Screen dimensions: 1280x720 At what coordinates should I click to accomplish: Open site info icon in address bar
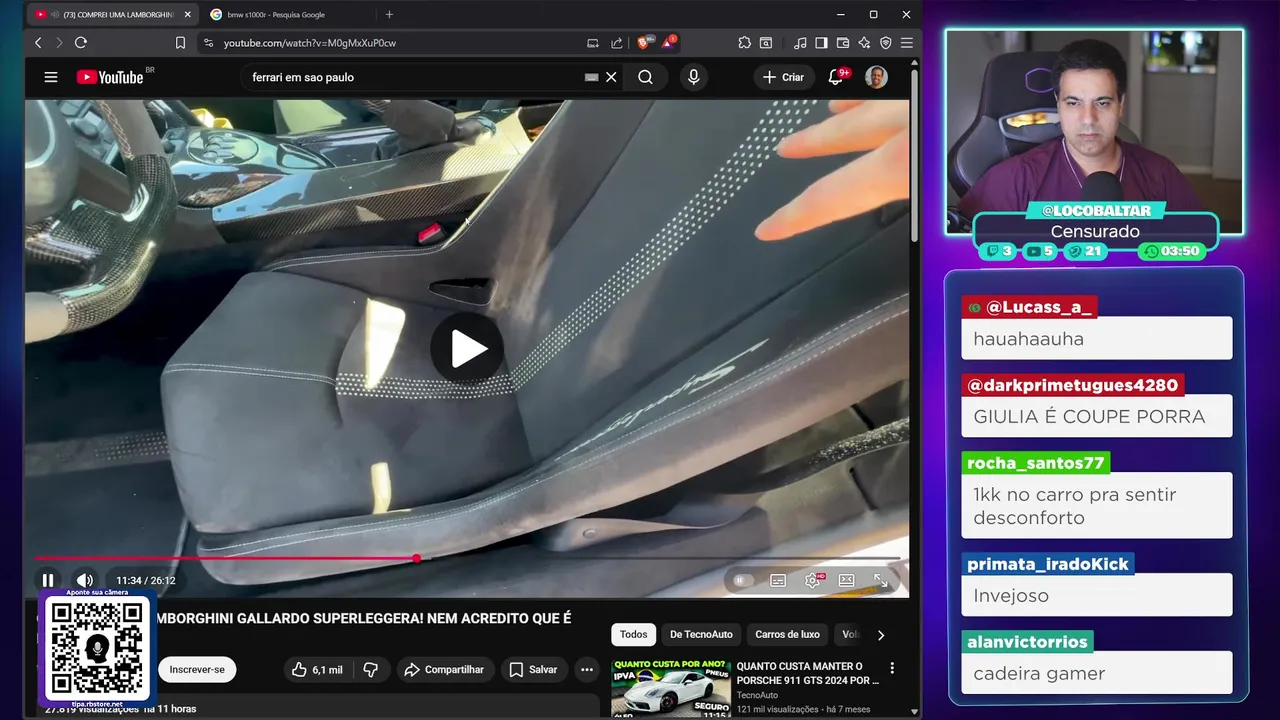[x=208, y=43]
